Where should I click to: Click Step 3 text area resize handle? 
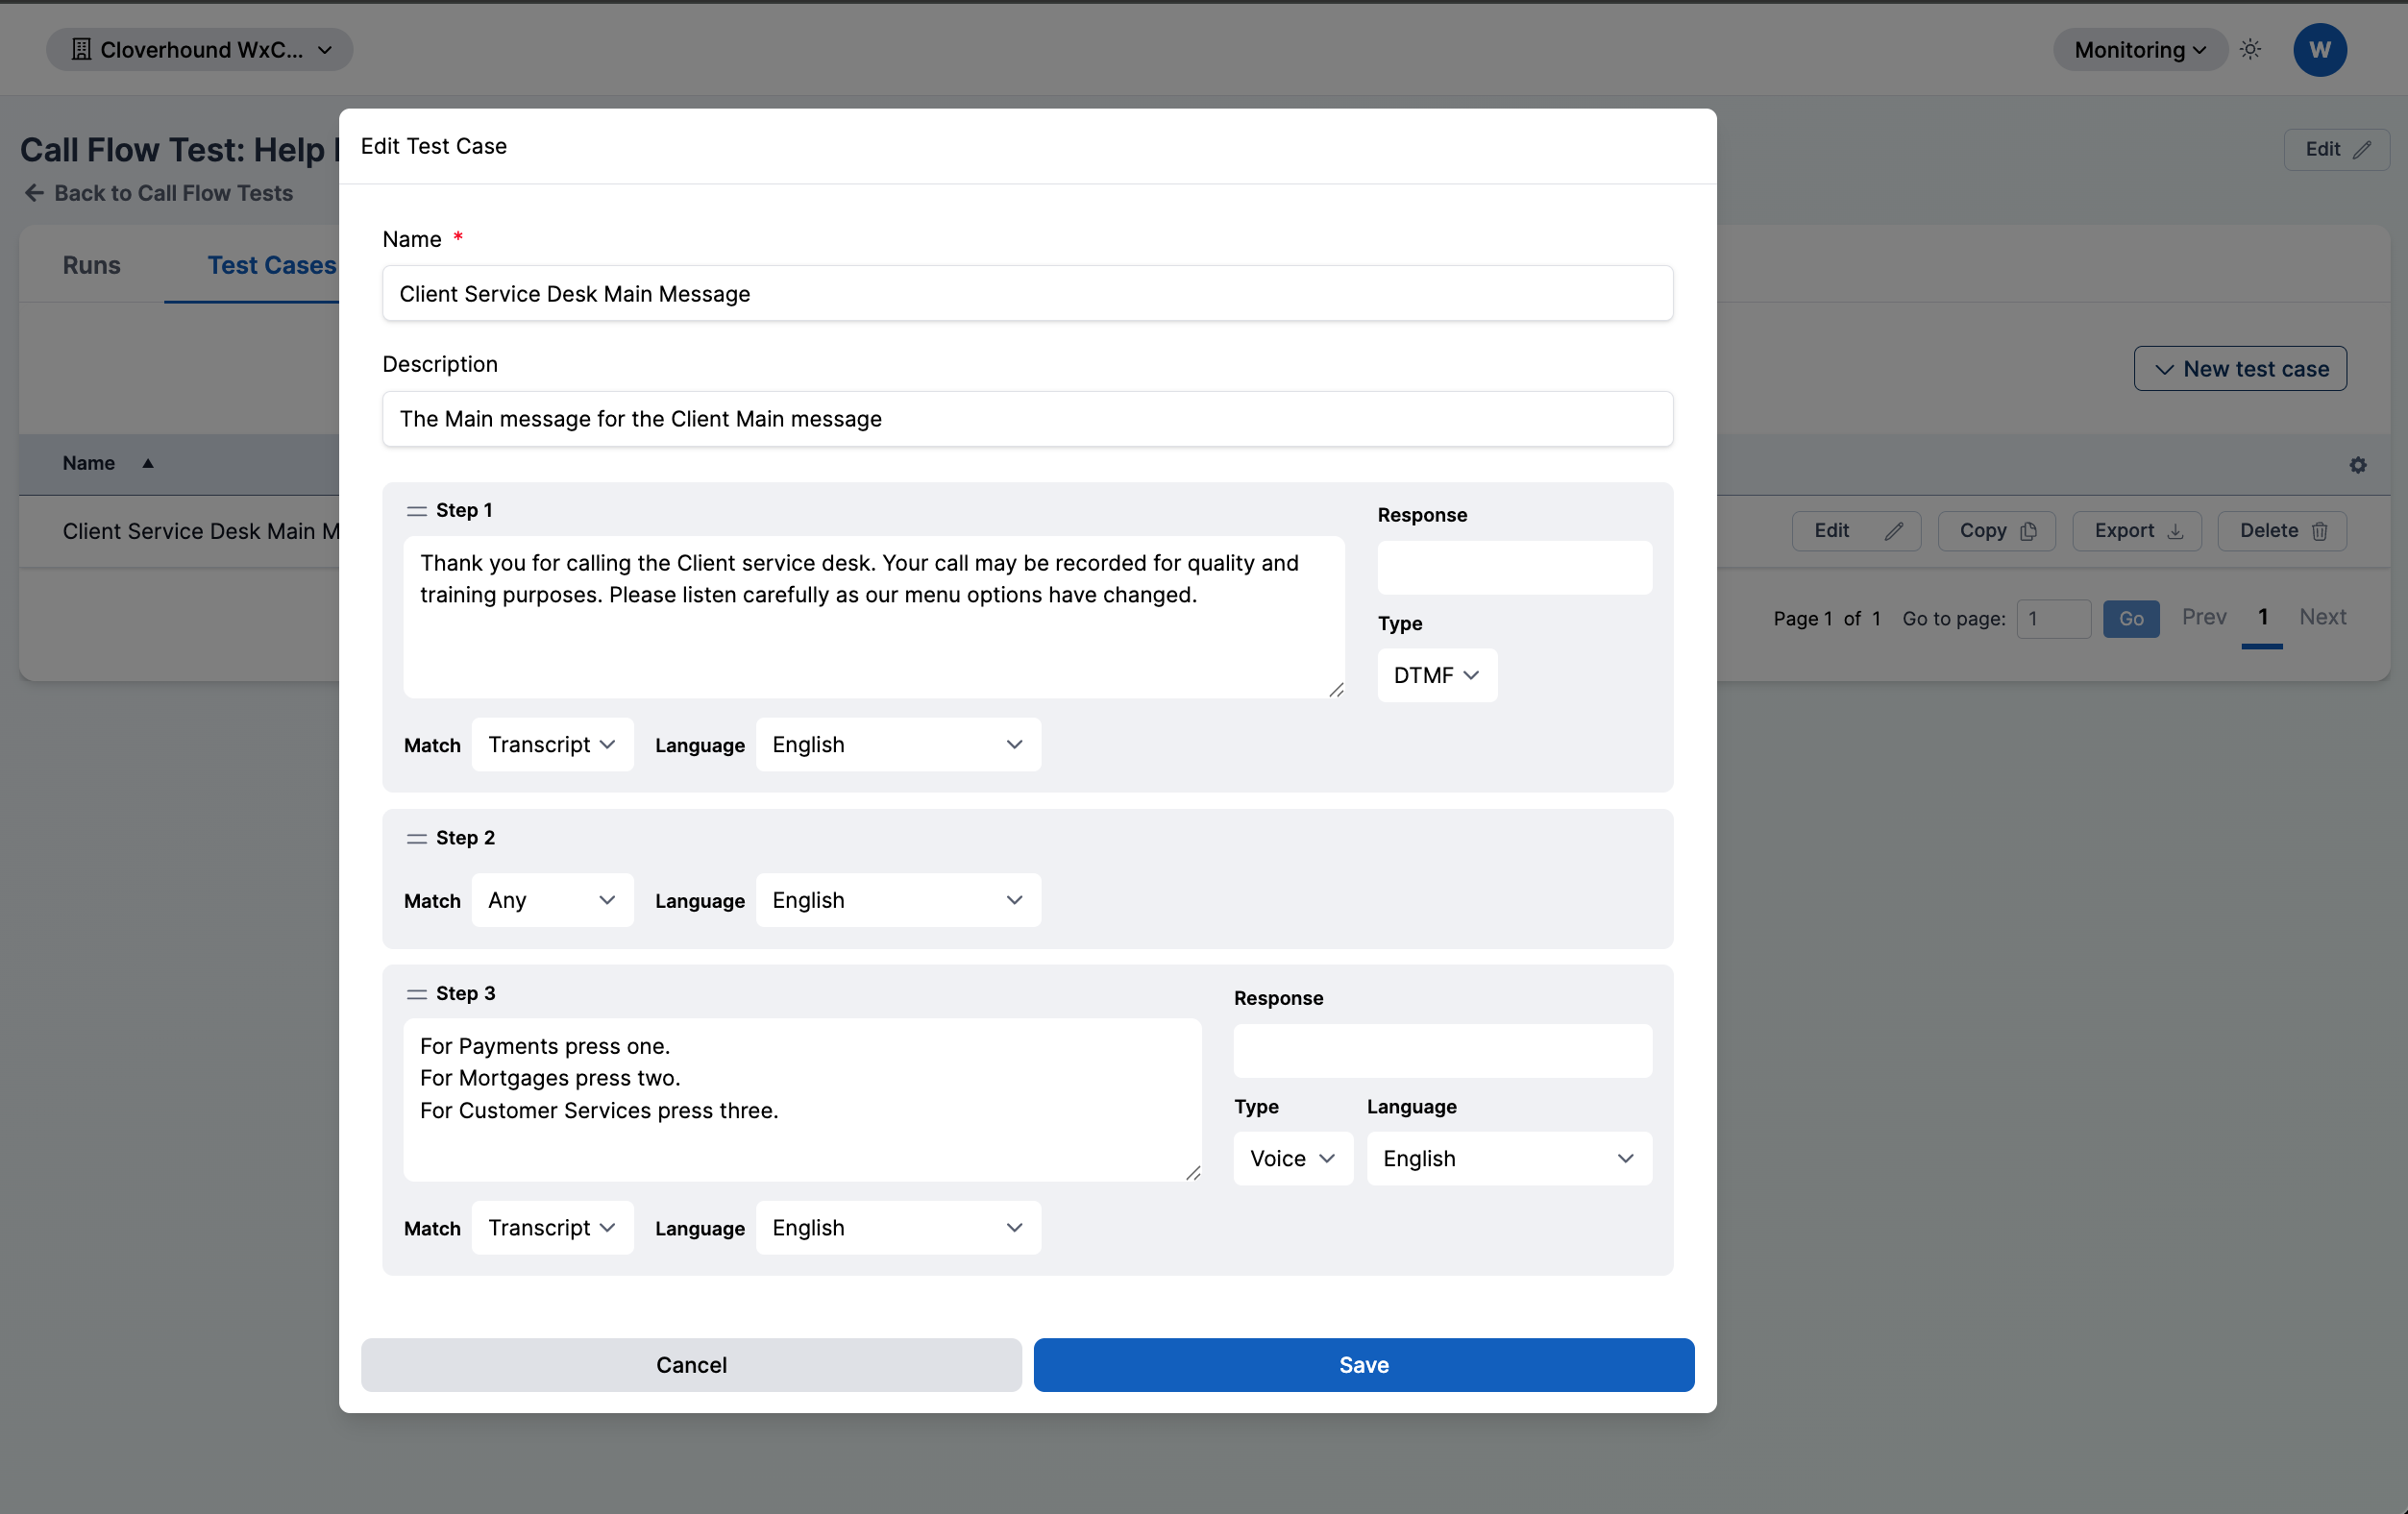[1192, 1172]
